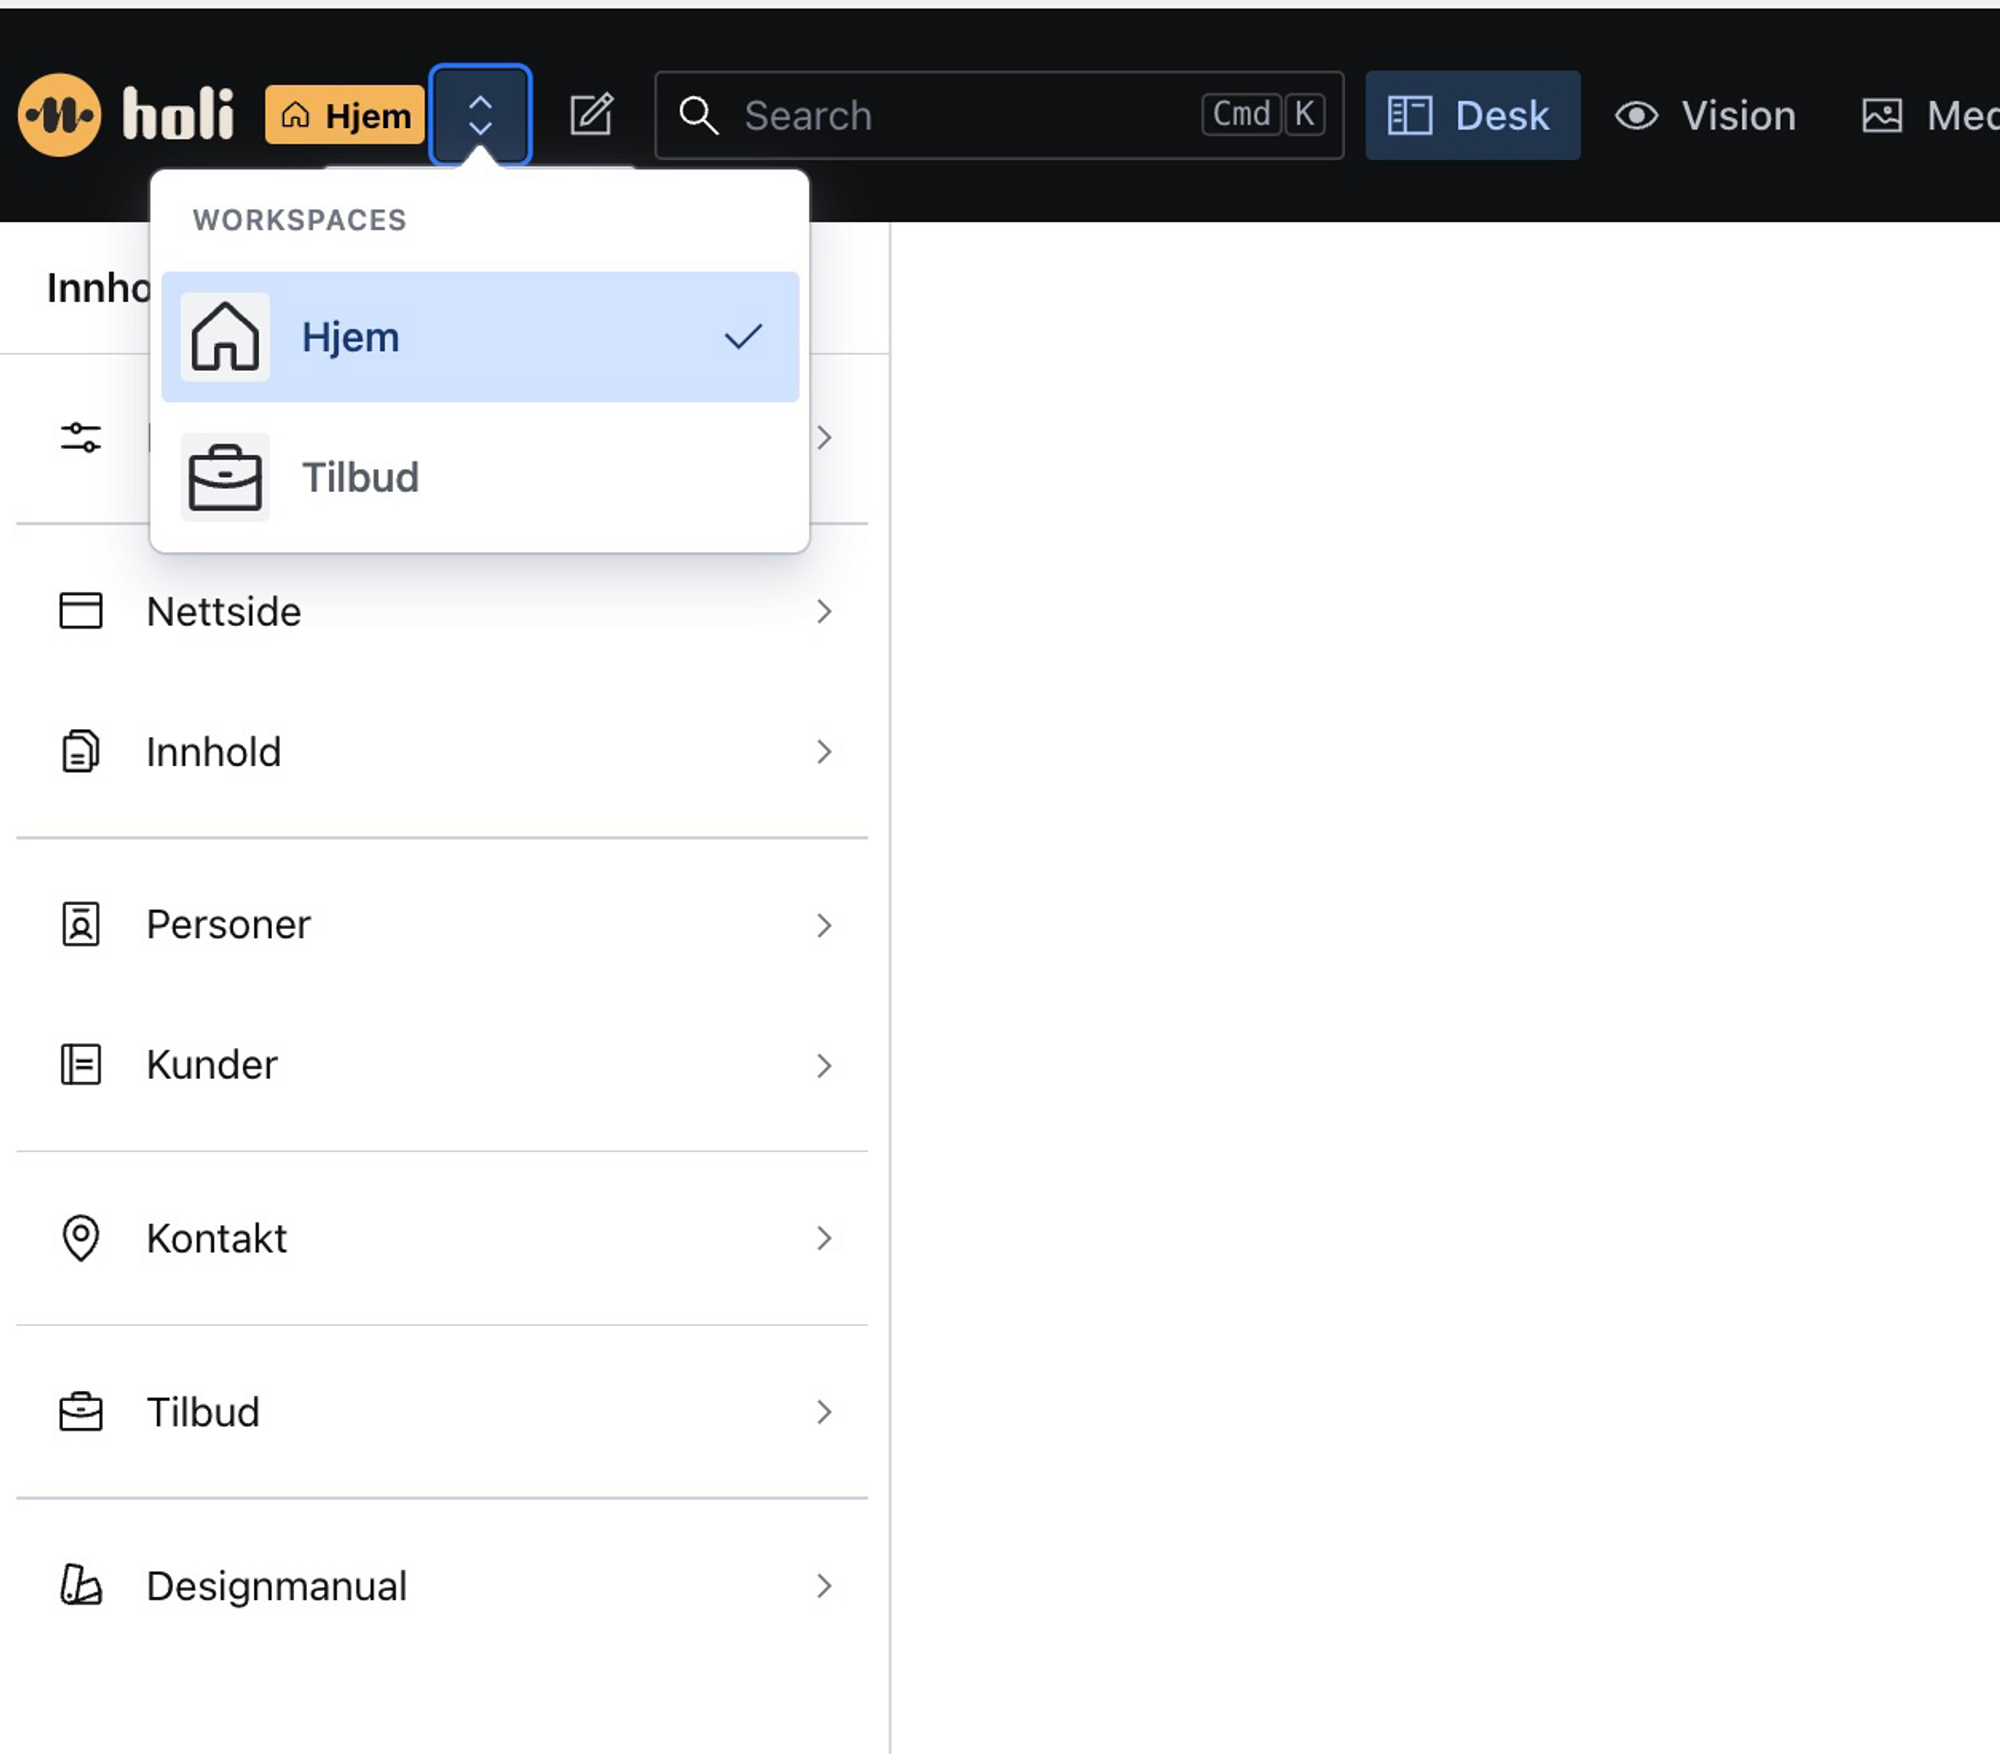Toggle the workspace switcher dropdown
Image resolution: width=2000 pixels, height=1754 pixels.
tap(480, 115)
